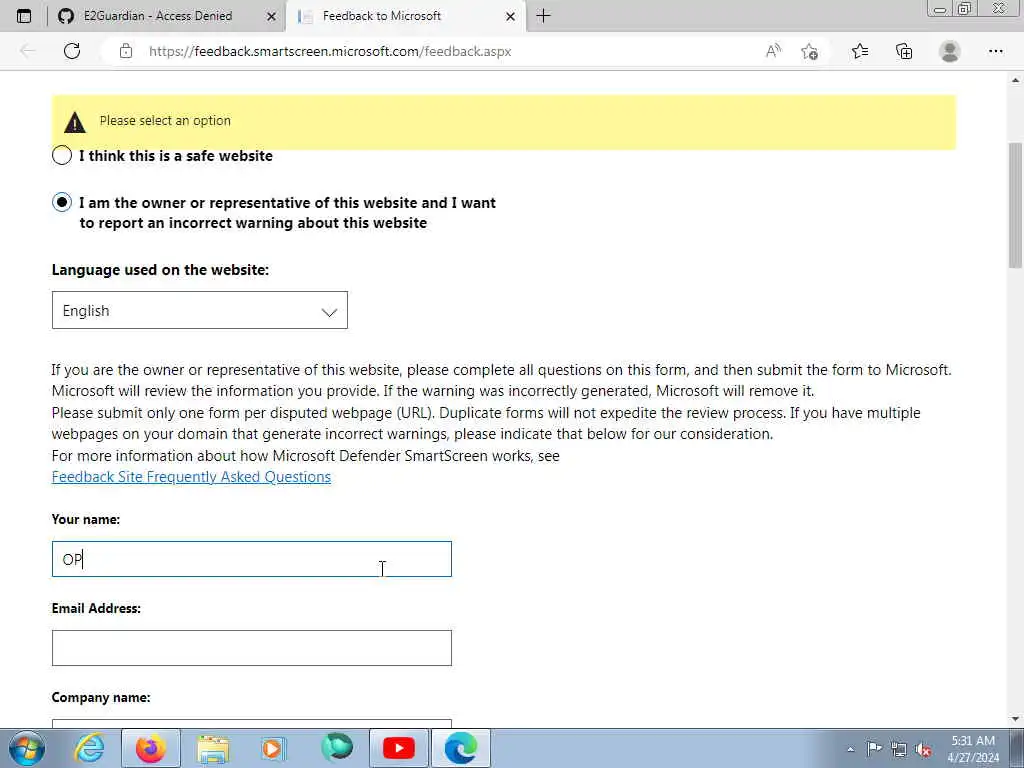Open Collections panel
This screenshot has height=768, width=1024.
pyautogui.click(x=904, y=51)
